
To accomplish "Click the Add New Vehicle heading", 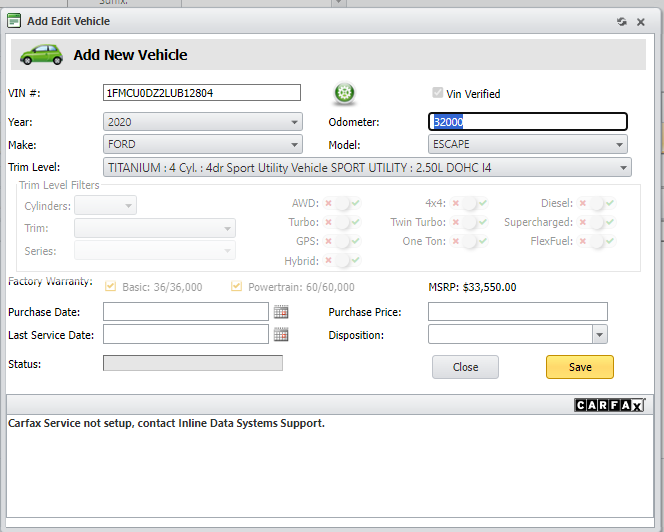I will tap(130, 55).
